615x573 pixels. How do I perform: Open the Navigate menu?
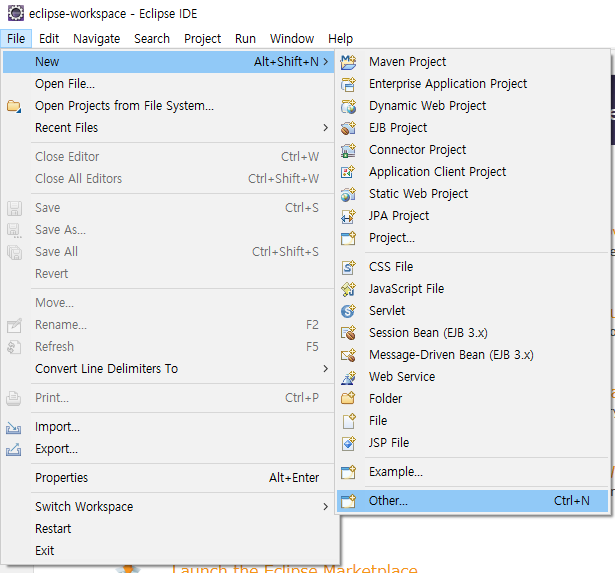point(96,38)
